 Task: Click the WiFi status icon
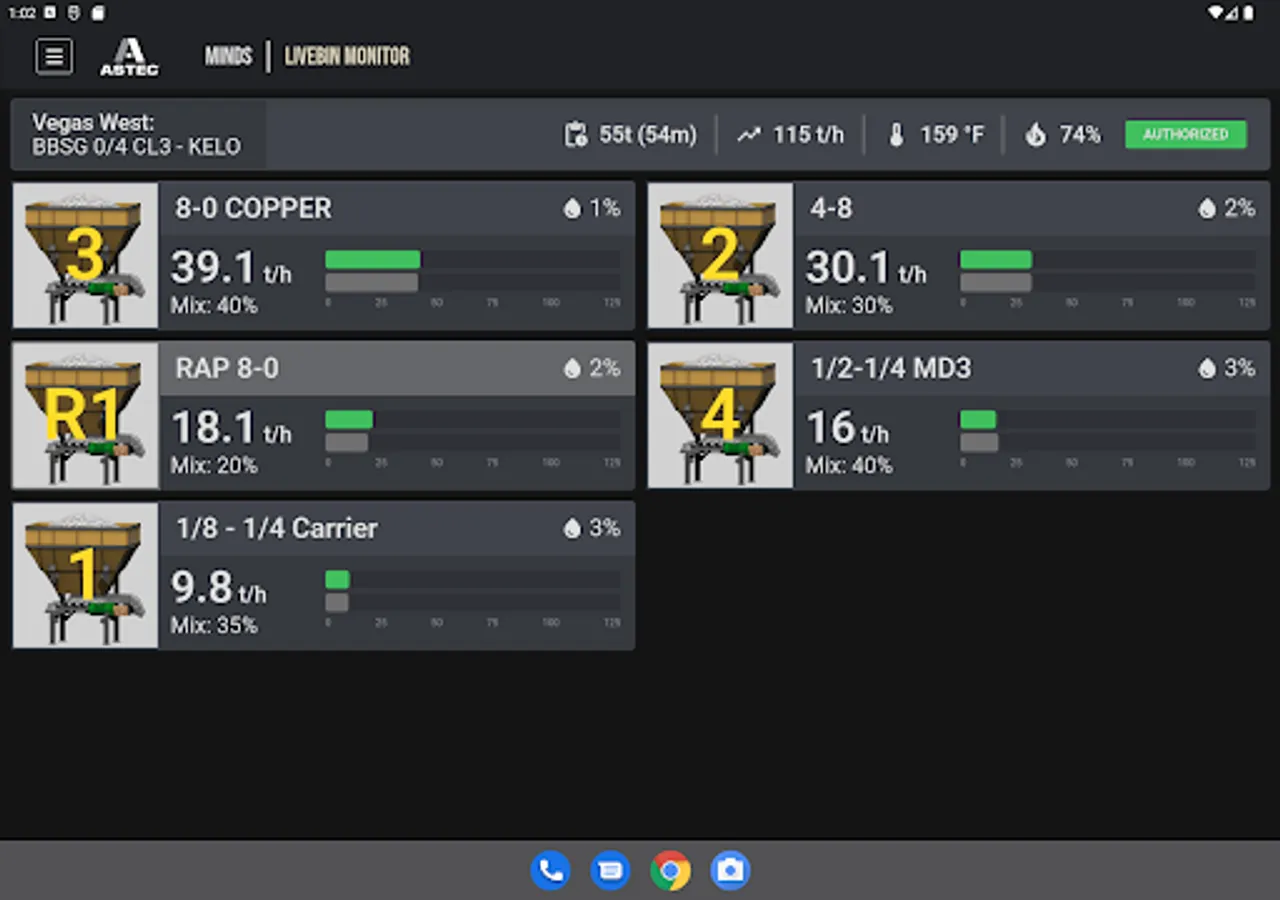coord(1217,13)
